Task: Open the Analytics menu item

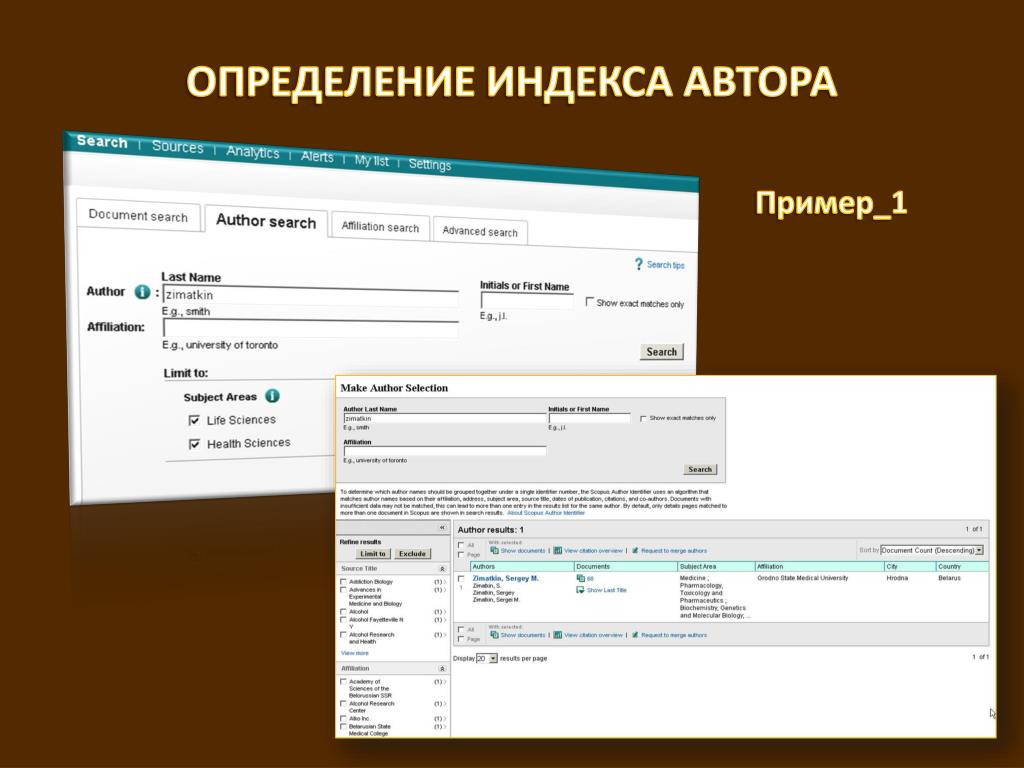Action: point(253,152)
